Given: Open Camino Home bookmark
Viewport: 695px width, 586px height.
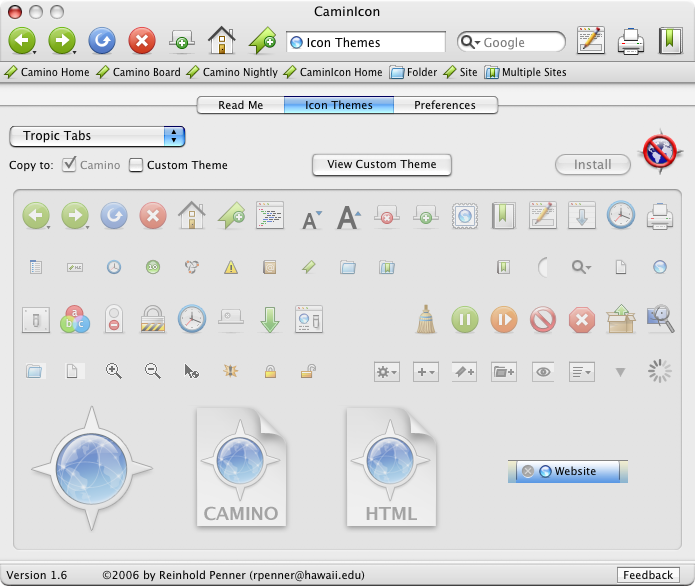Looking at the screenshot, I should (x=47, y=72).
